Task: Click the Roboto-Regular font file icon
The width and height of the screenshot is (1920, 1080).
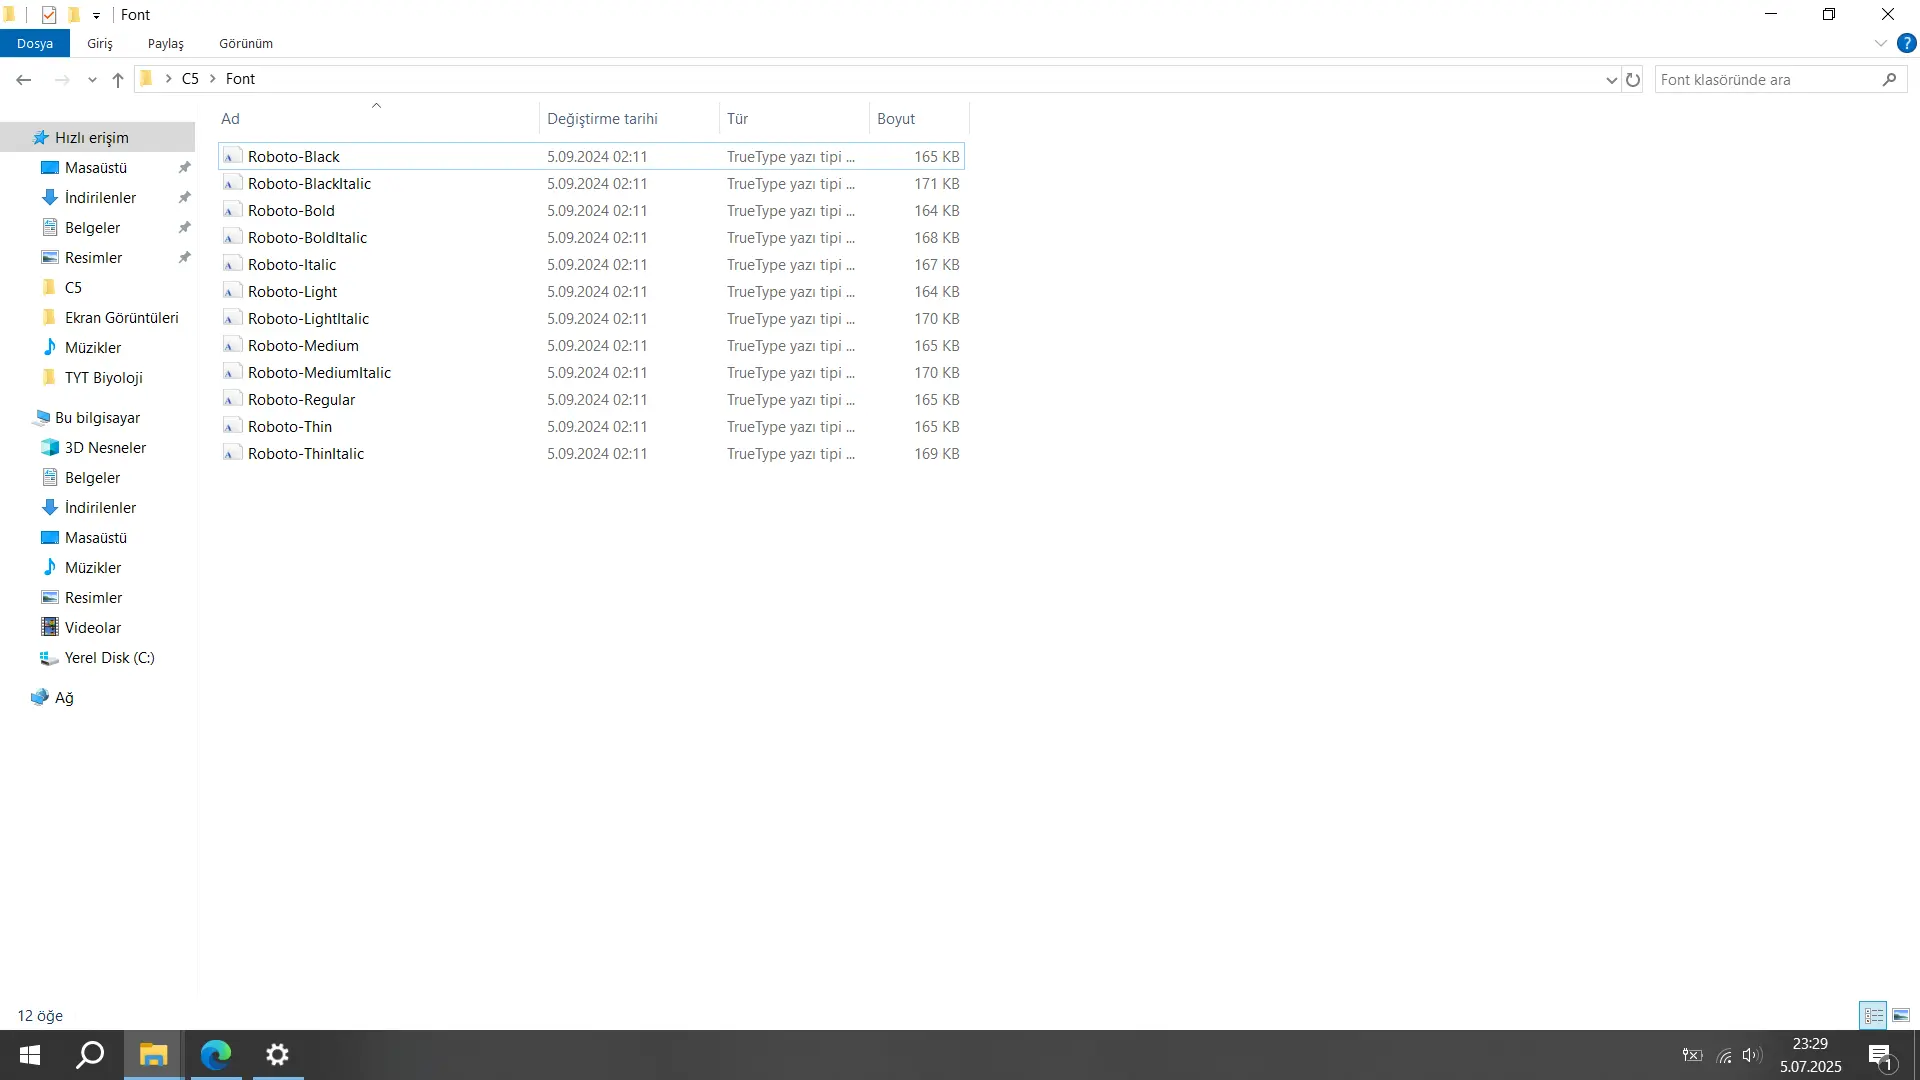Action: pyautogui.click(x=232, y=400)
